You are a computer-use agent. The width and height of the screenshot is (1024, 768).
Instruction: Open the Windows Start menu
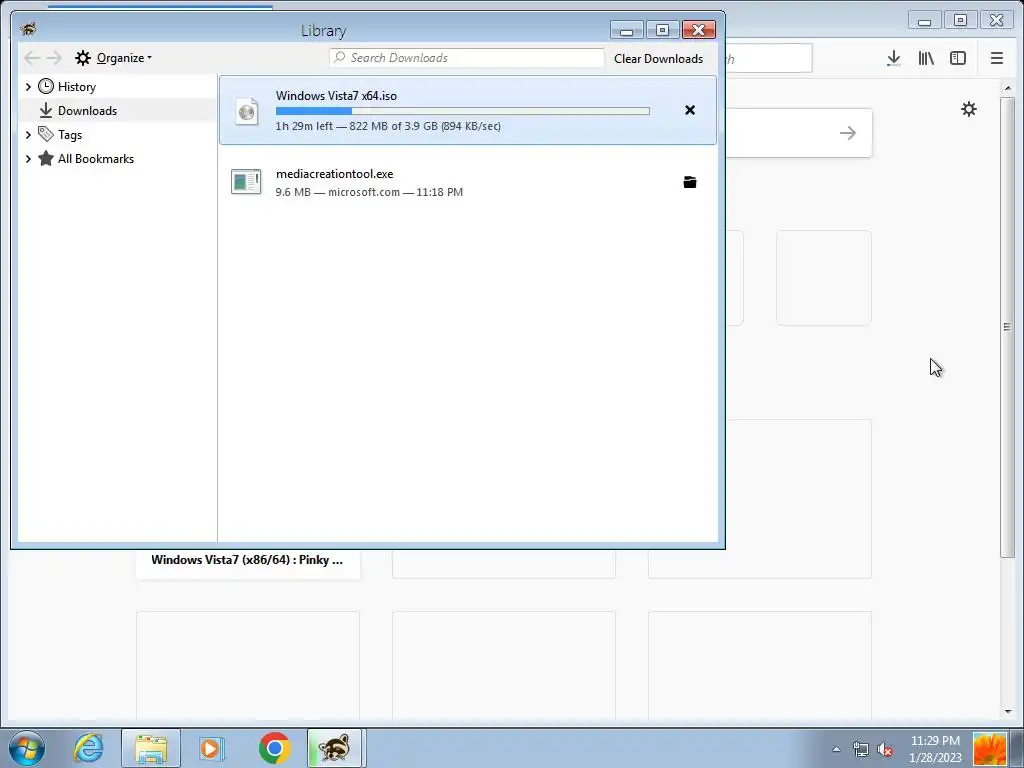point(27,748)
